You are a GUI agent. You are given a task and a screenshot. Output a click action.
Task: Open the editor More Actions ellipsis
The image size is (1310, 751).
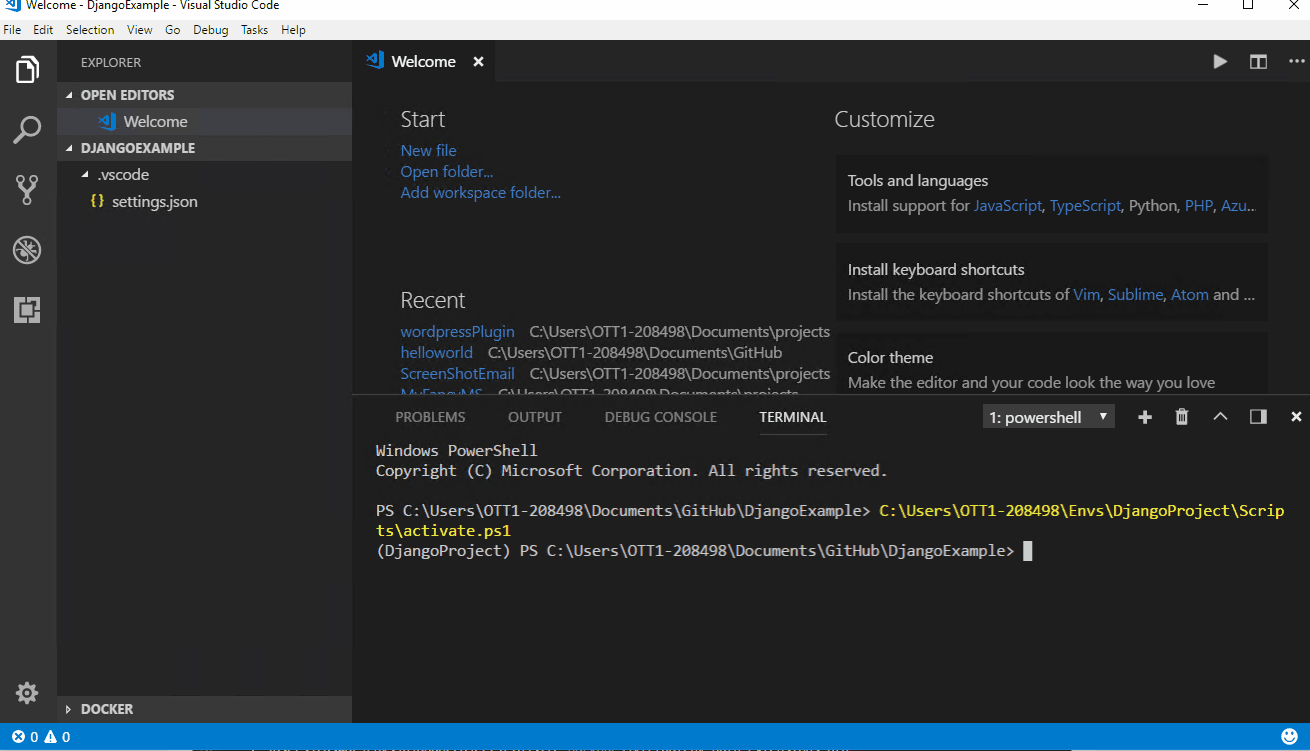(1297, 62)
